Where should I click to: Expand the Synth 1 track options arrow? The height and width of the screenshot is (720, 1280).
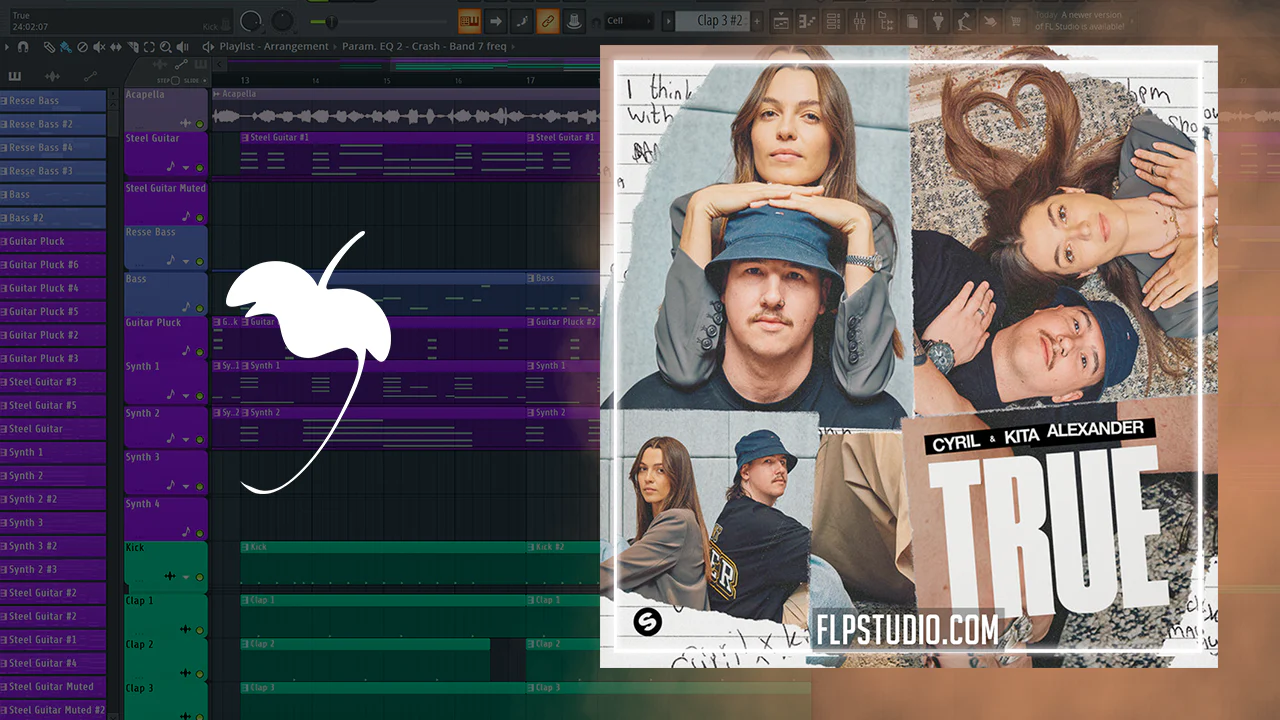(186, 396)
